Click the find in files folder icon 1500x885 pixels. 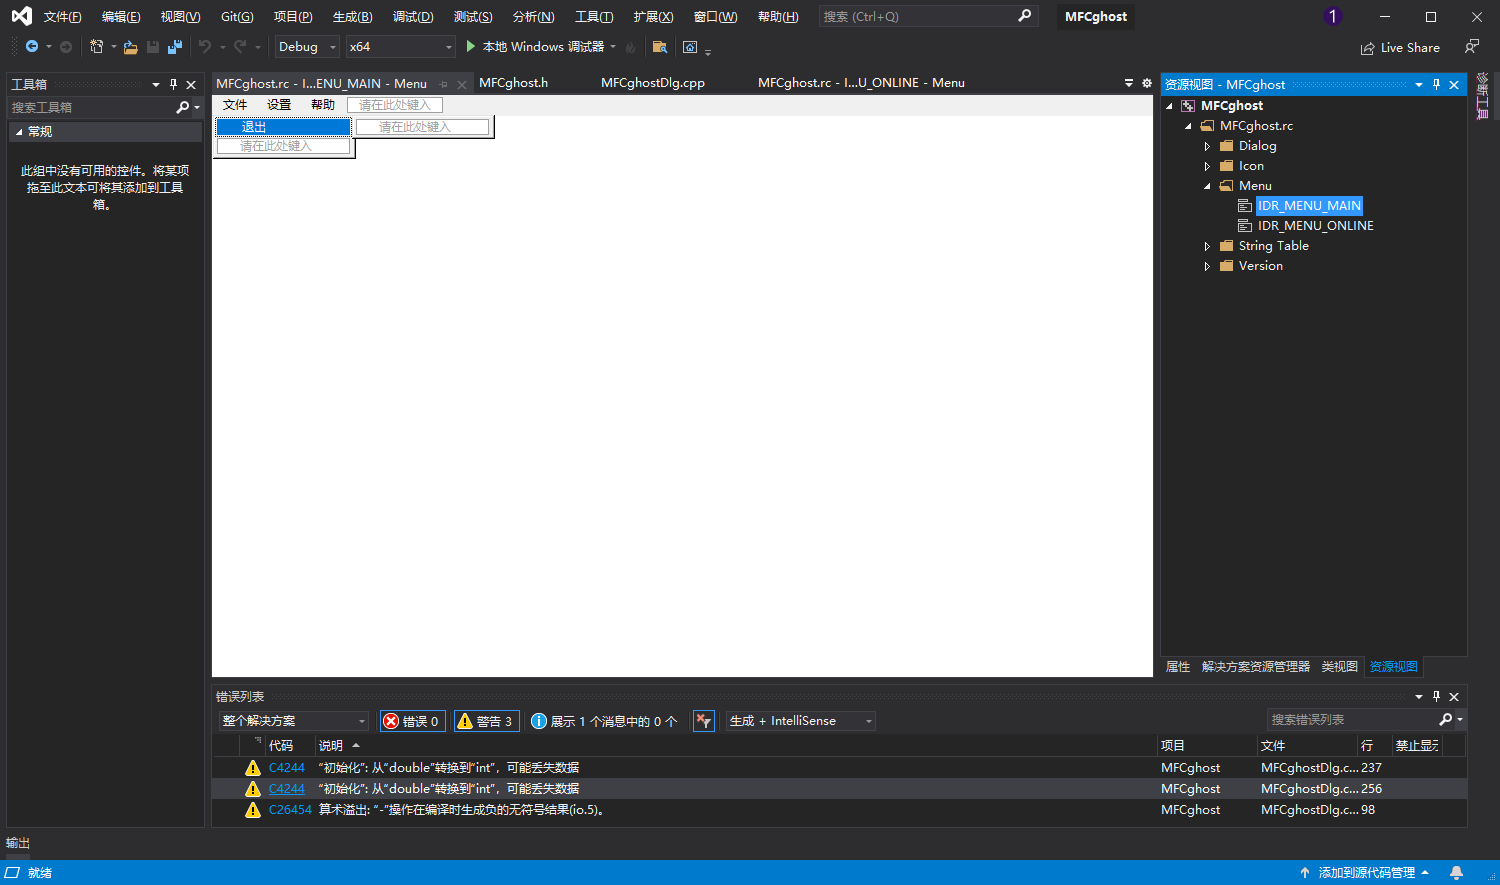point(659,47)
